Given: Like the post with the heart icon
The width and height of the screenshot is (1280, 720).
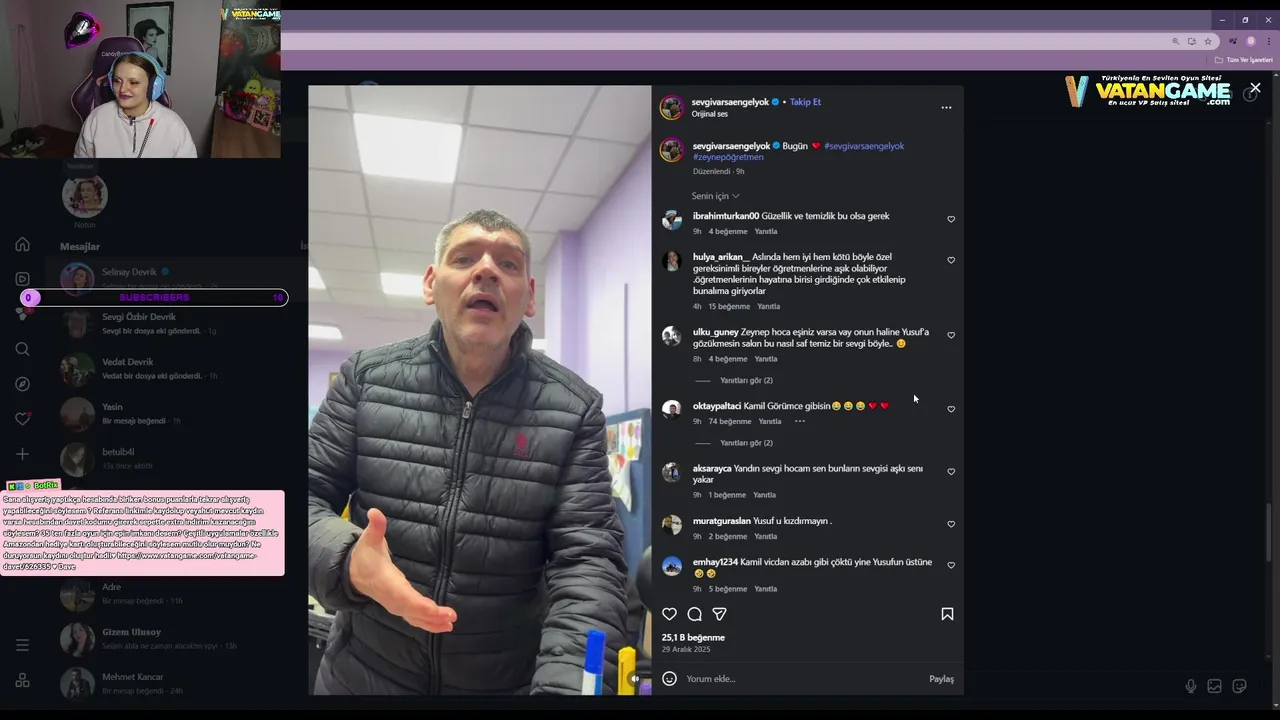Looking at the screenshot, I should [x=669, y=614].
